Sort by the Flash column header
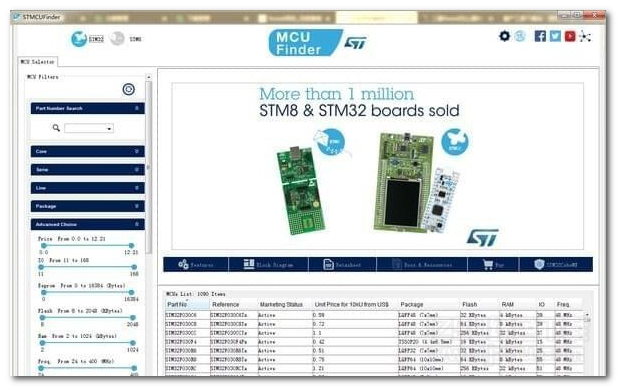Image resolution: width=617 pixels, height=387 pixels. pos(479,304)
